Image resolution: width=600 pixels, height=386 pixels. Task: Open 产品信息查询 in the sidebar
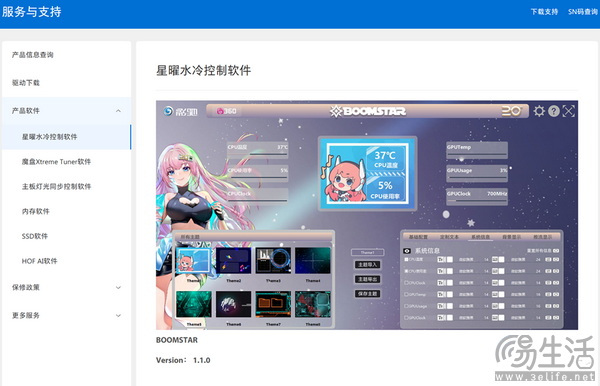33,55
